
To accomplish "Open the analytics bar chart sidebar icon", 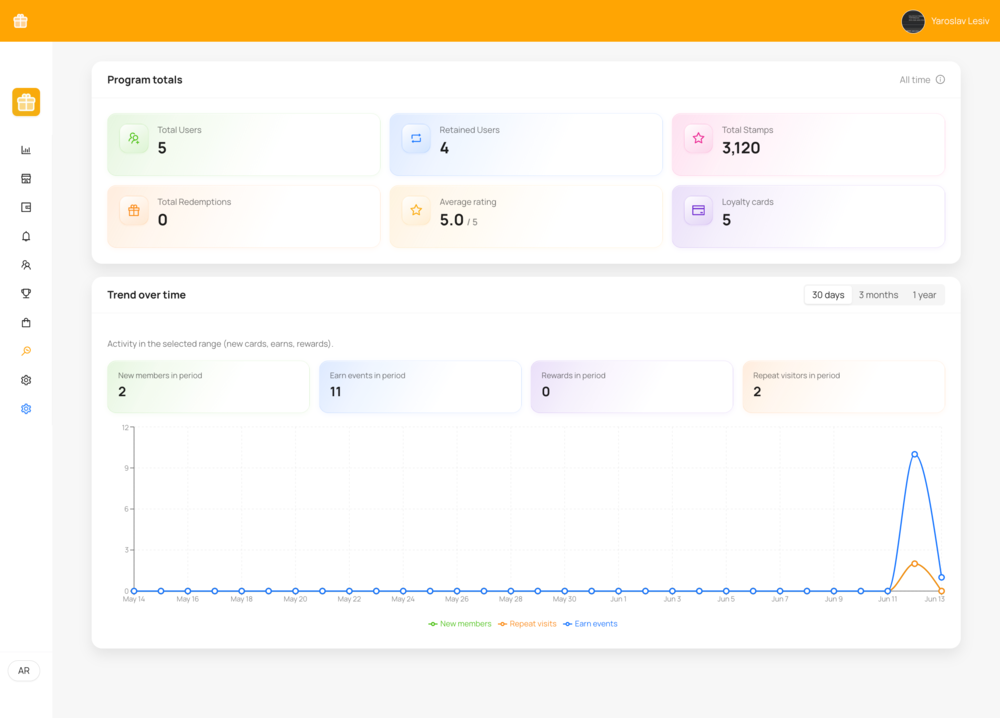I will click(26, 150).
